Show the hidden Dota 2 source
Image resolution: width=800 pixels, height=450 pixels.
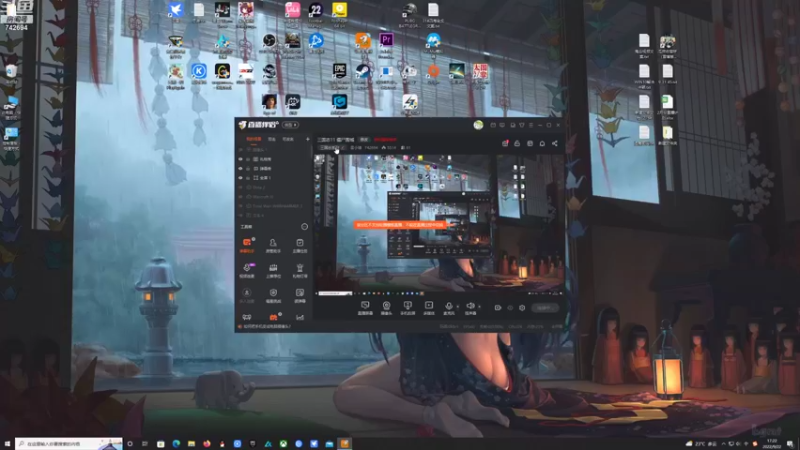(x=241, y=187)
